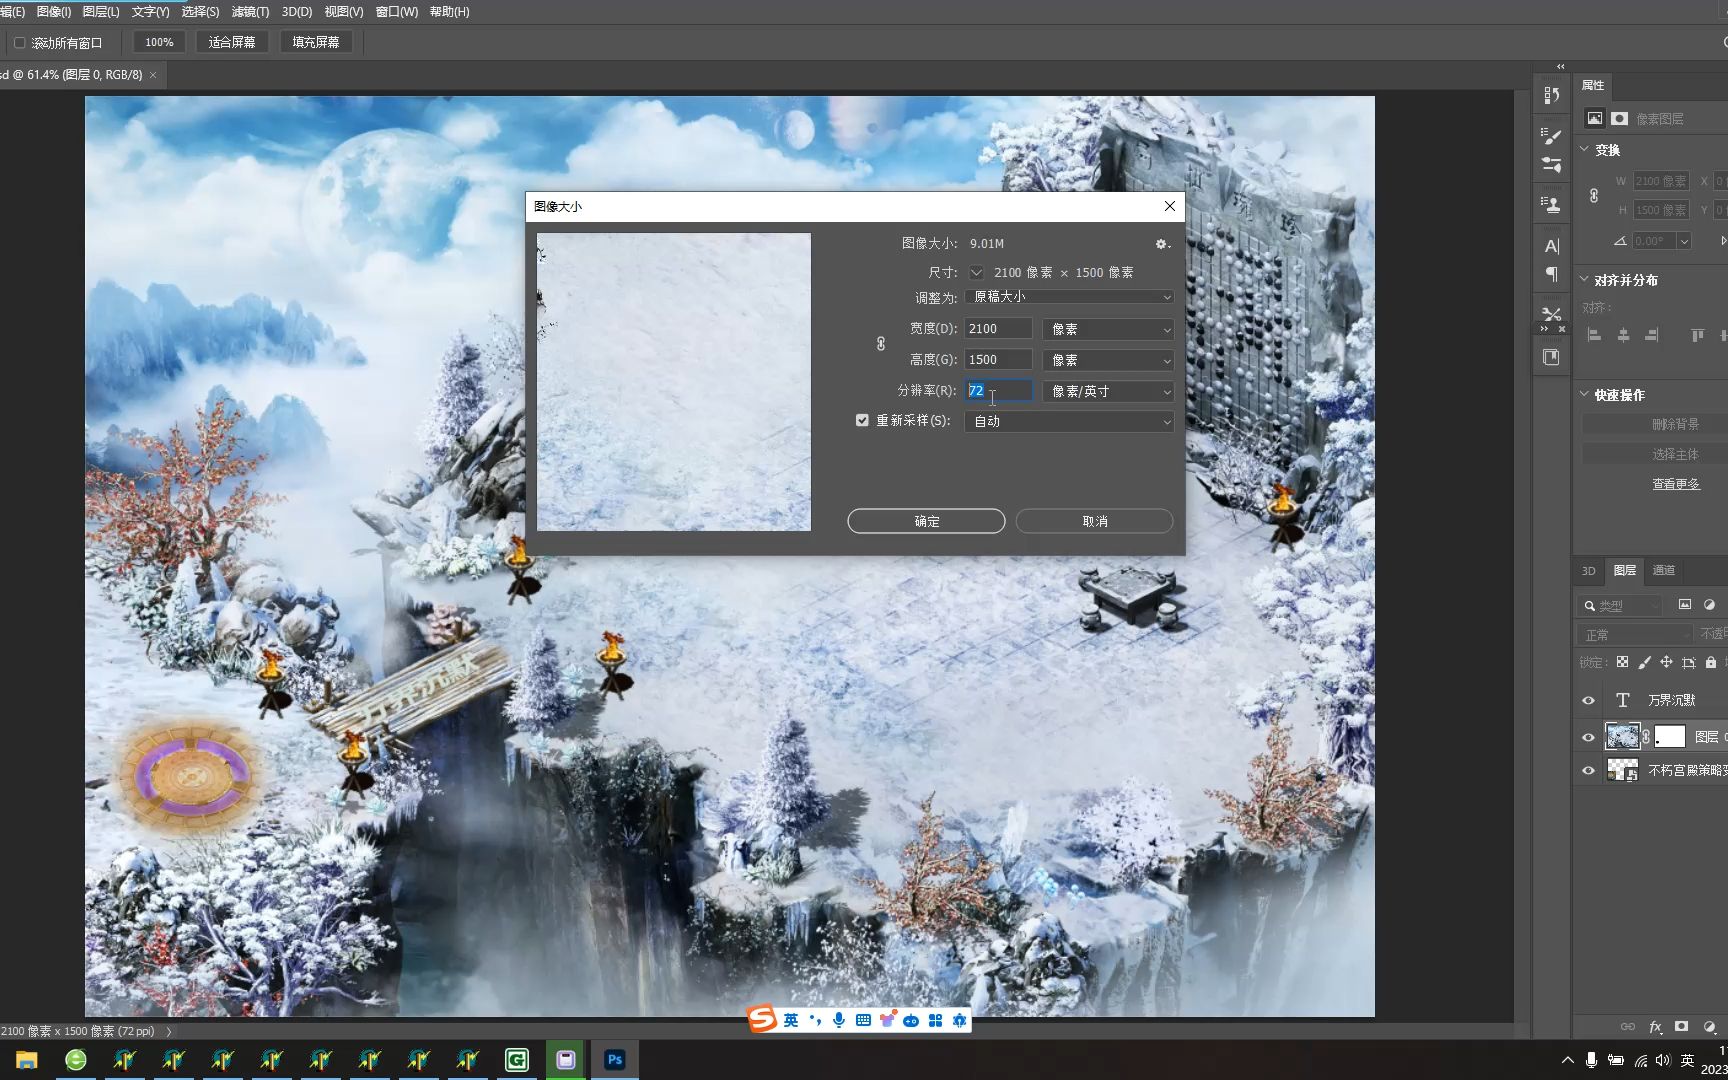
Task: Collapse the 对齐并分布 section
Action: coord(1585,279)
